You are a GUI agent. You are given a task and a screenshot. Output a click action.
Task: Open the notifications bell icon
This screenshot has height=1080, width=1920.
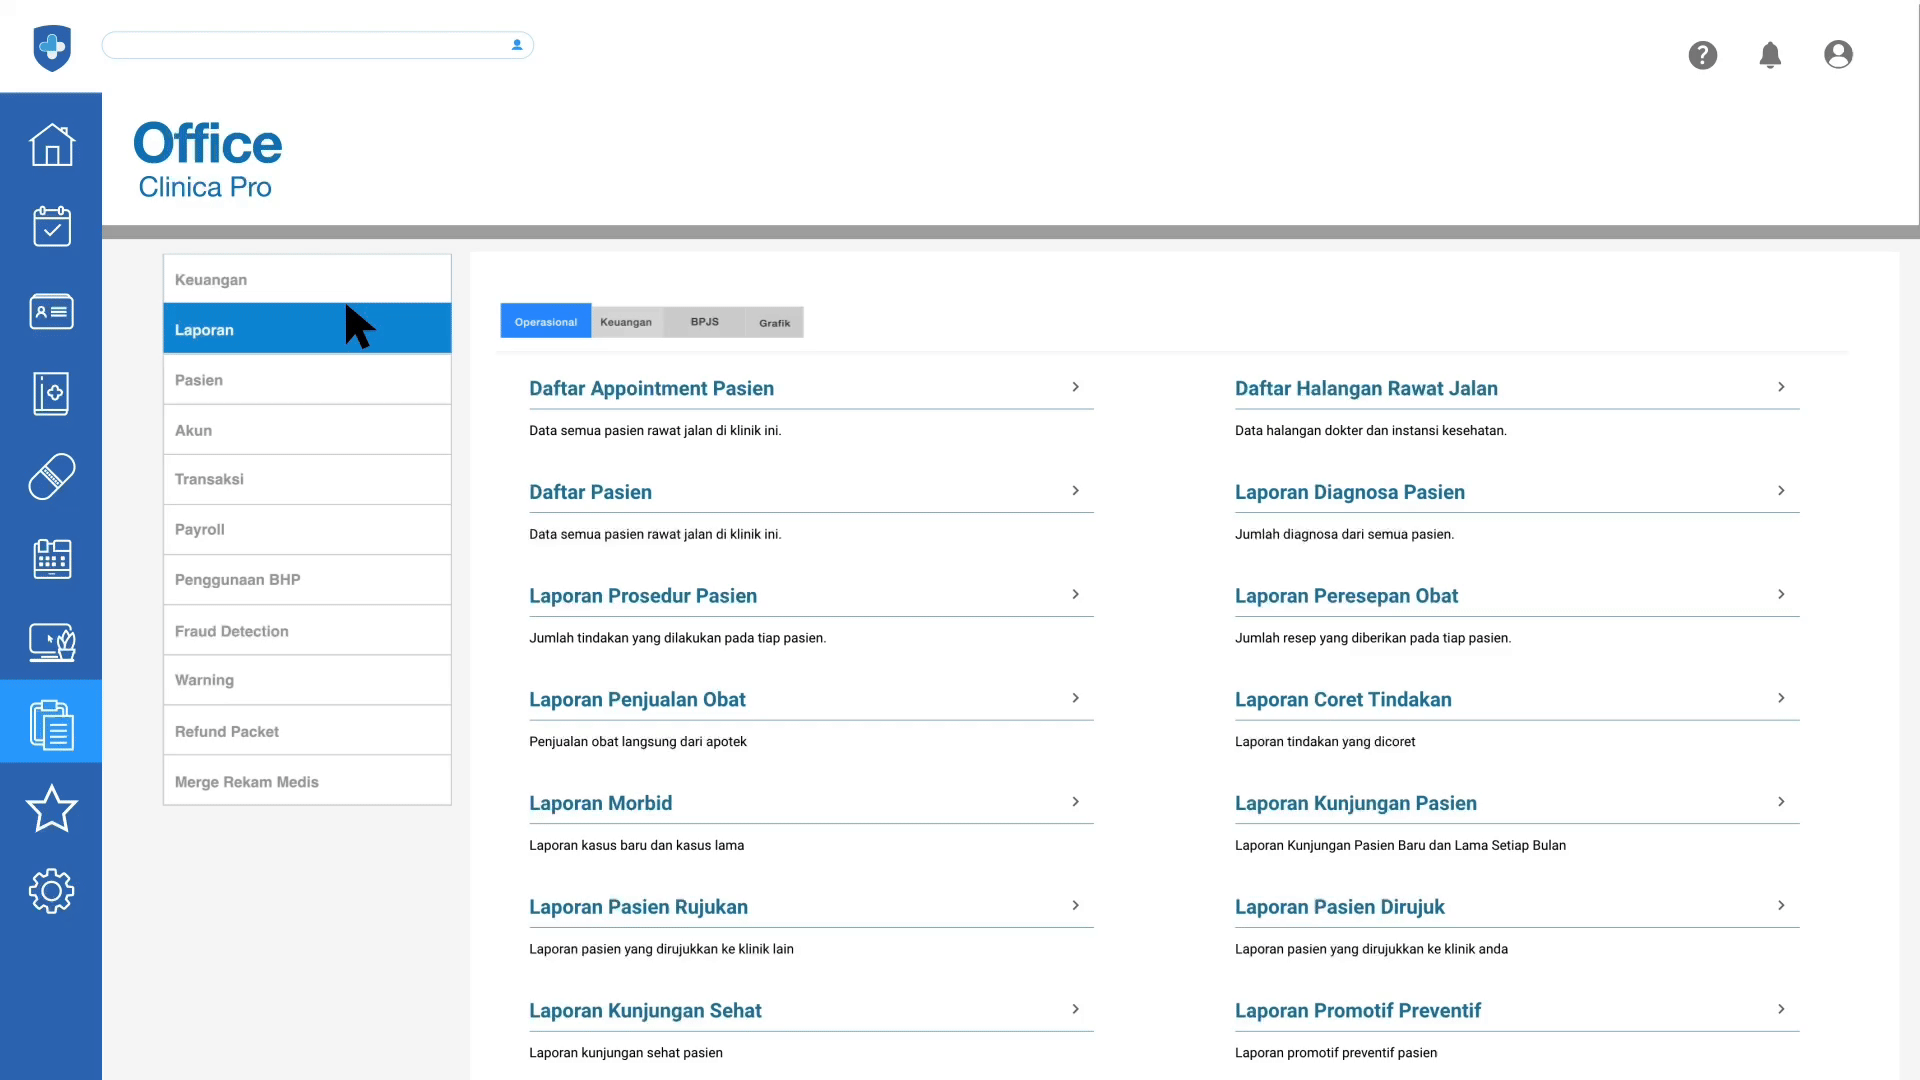(x=1770, y=55)
